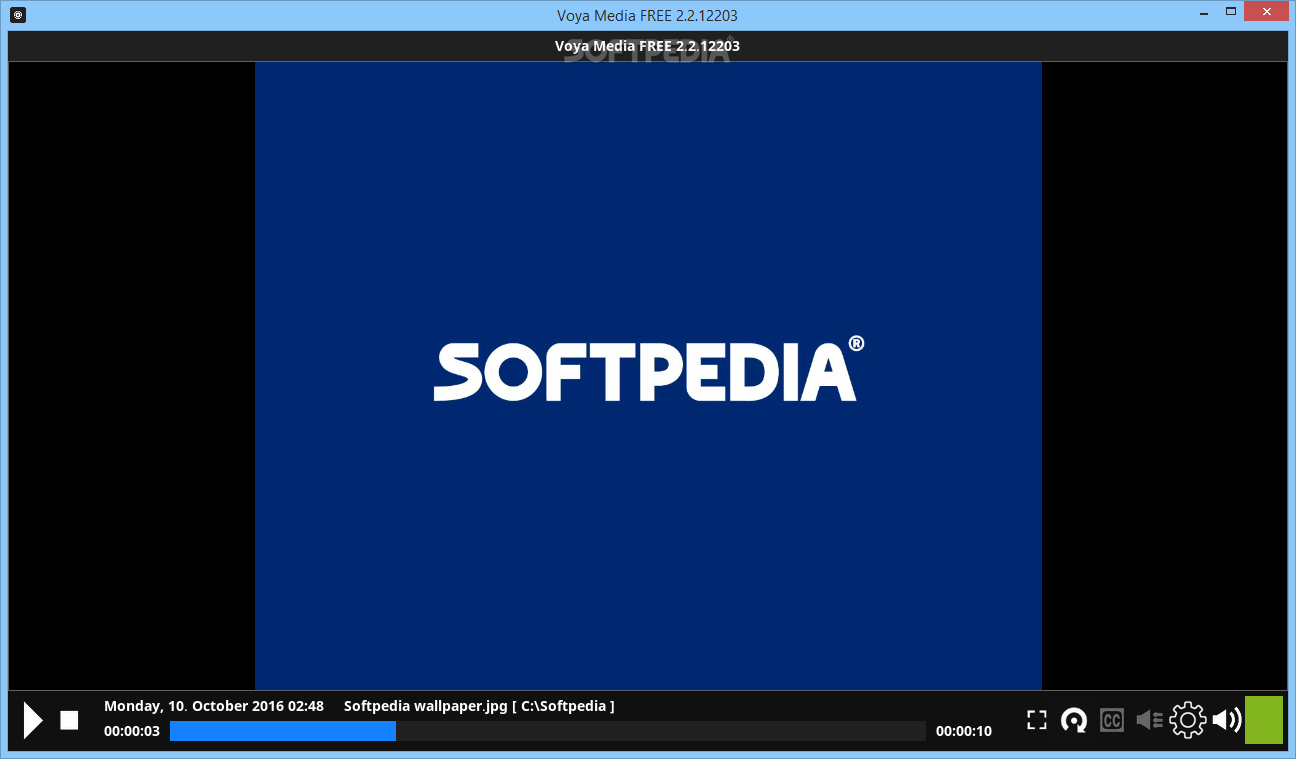Maximize the Voya Media window
1296x759 pixels.
pyautogui.click(x=1230, y=12)
